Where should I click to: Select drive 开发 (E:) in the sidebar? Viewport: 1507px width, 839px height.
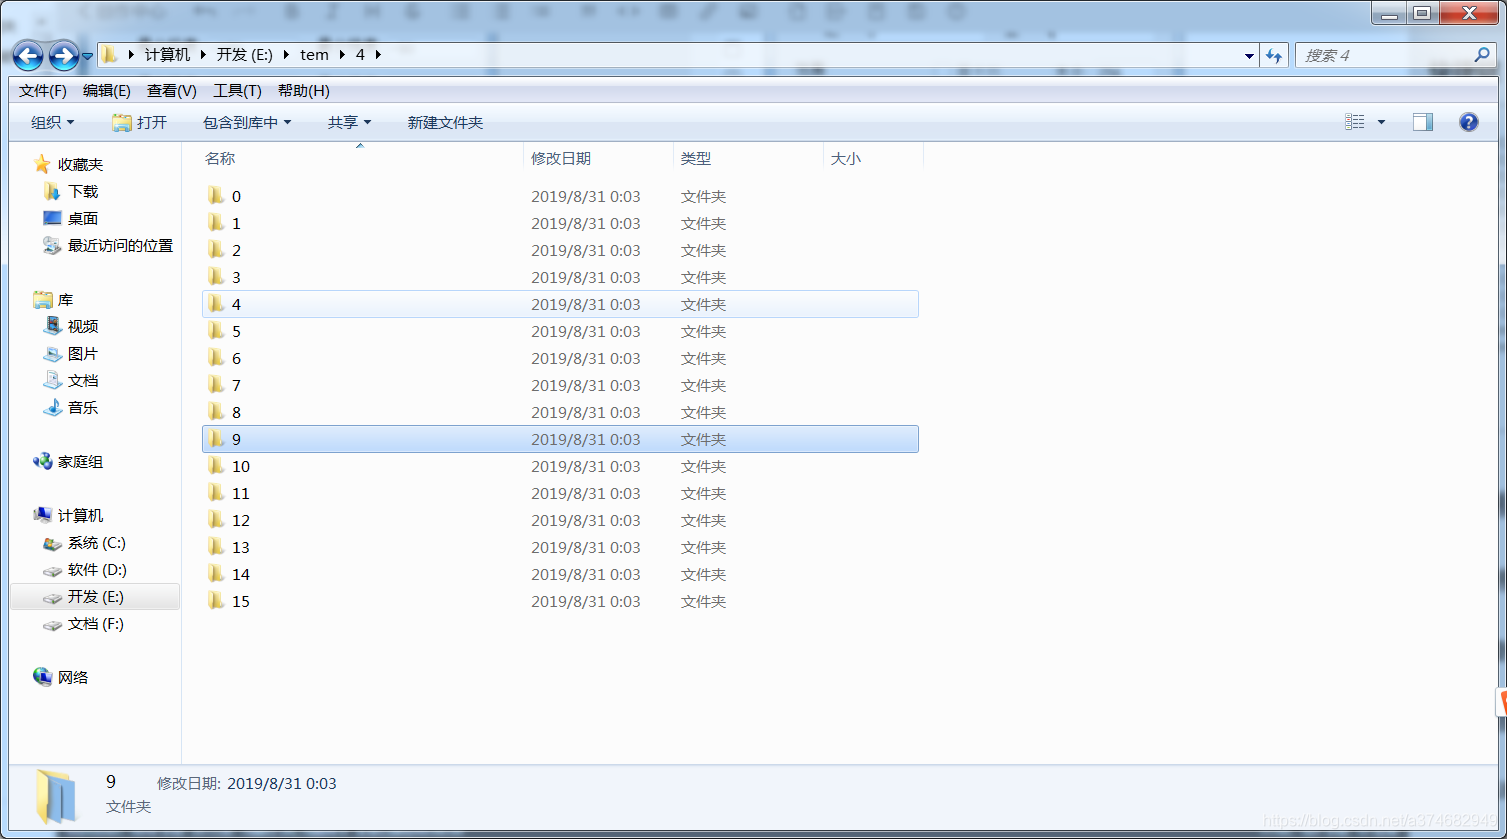click(96, 597)
